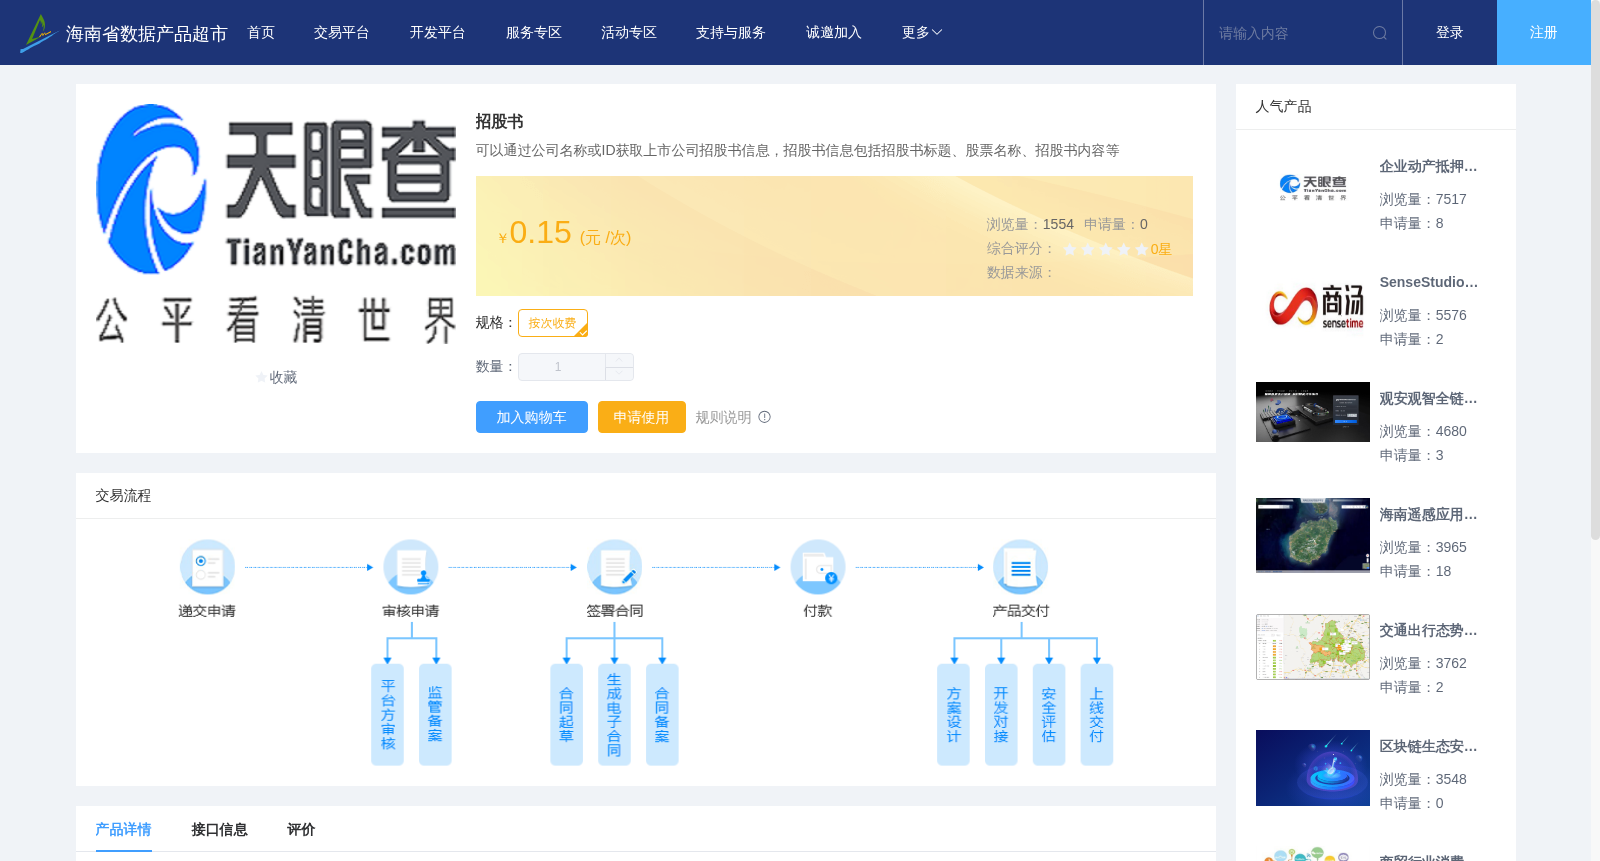Go to 首页 in the navigation bar
This screenshot has width=1600, height=861.
261,33
